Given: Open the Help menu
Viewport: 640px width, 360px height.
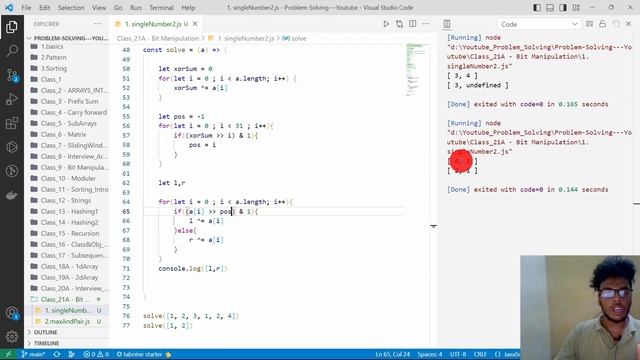Looking at the screenshot, I should (188, 8).
